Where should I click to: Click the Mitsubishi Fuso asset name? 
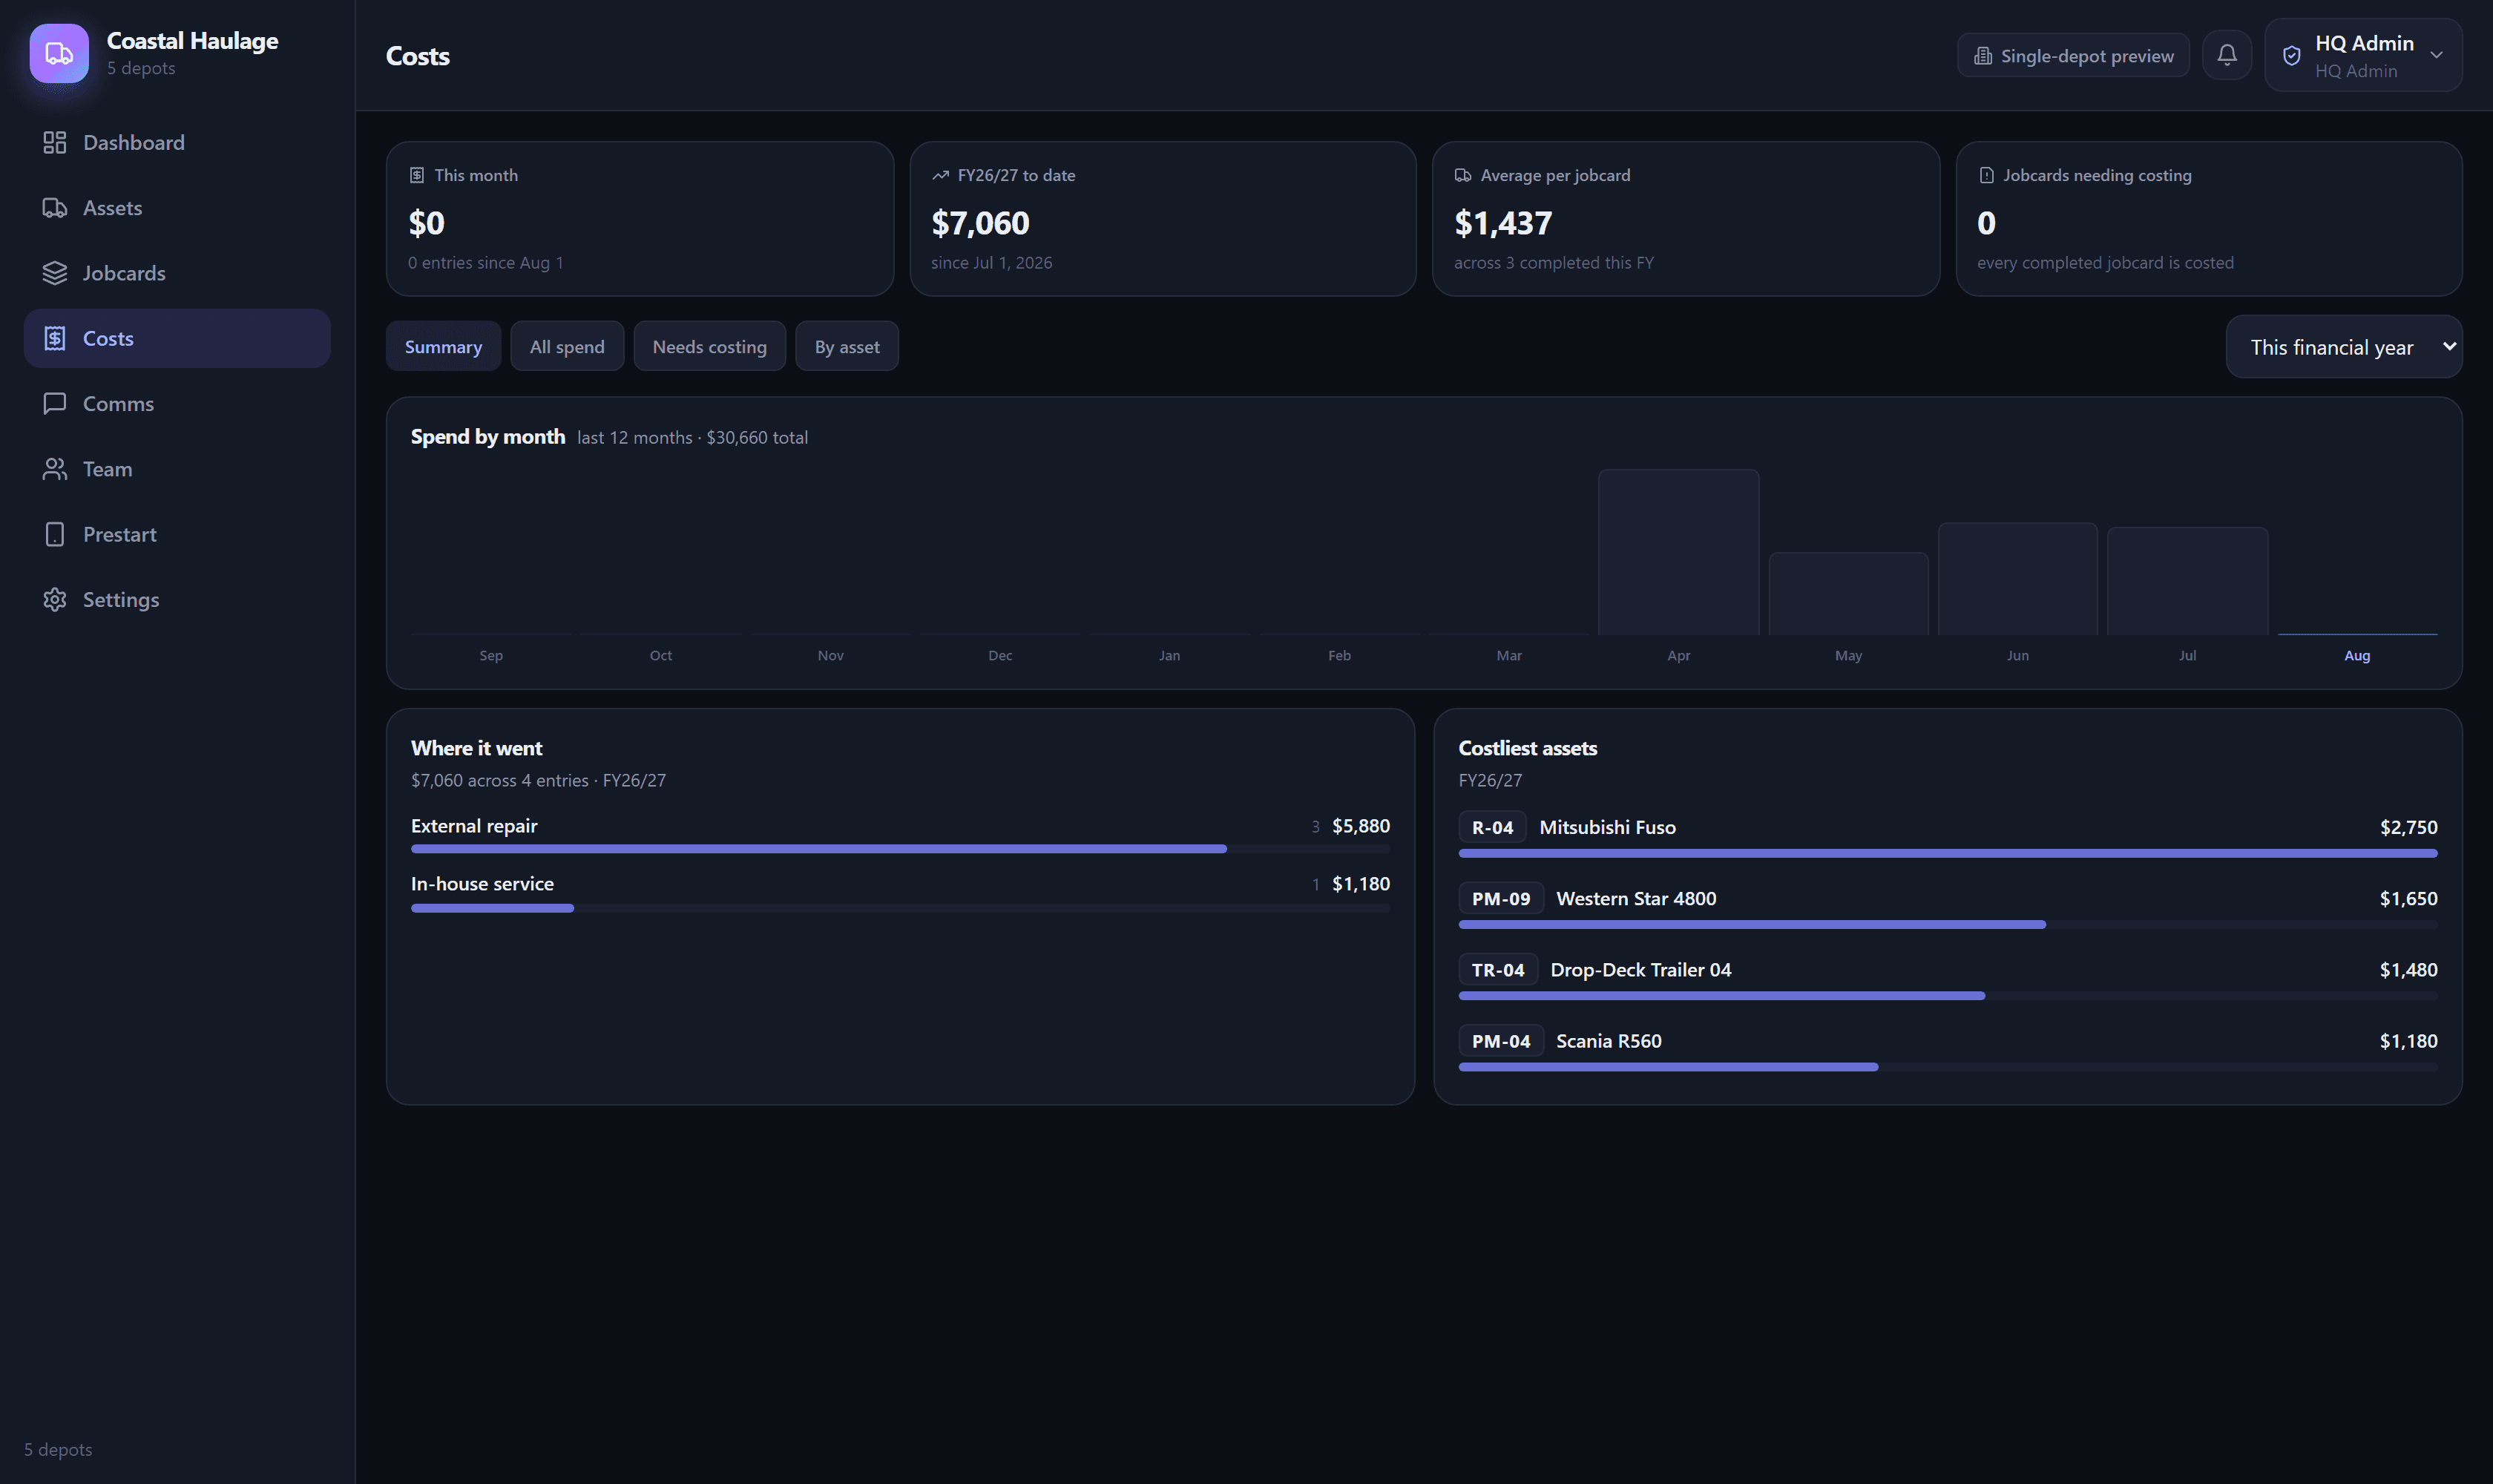click(x=1607, y=828)
